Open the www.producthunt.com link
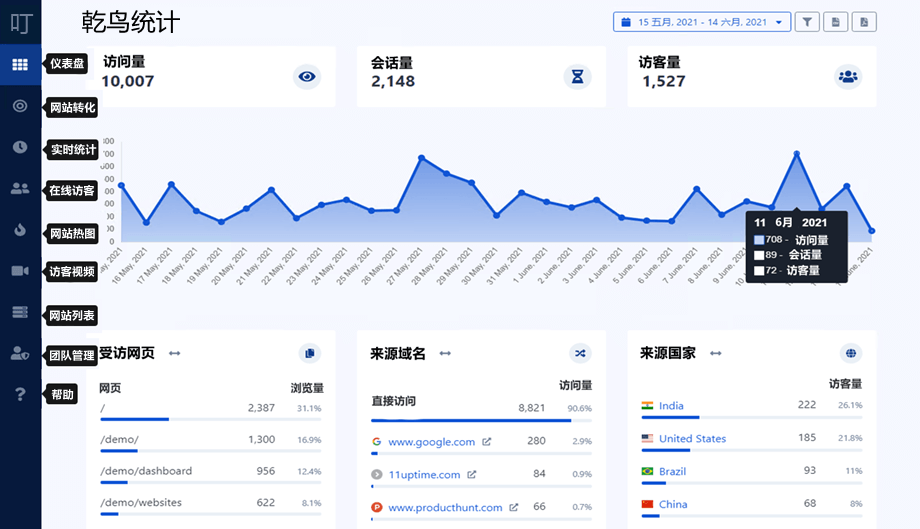The width and height of the screenshot is (920, 529). click(x=445, y=507)
